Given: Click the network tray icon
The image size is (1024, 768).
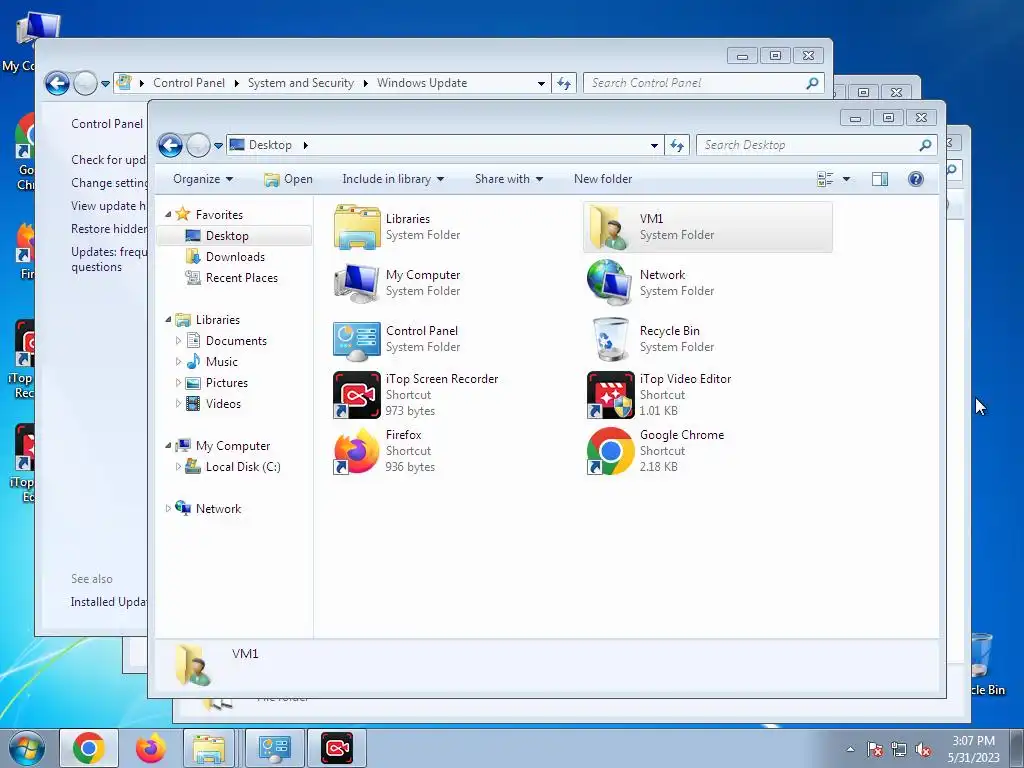Looking at the screenshot, I should [899, 750].
